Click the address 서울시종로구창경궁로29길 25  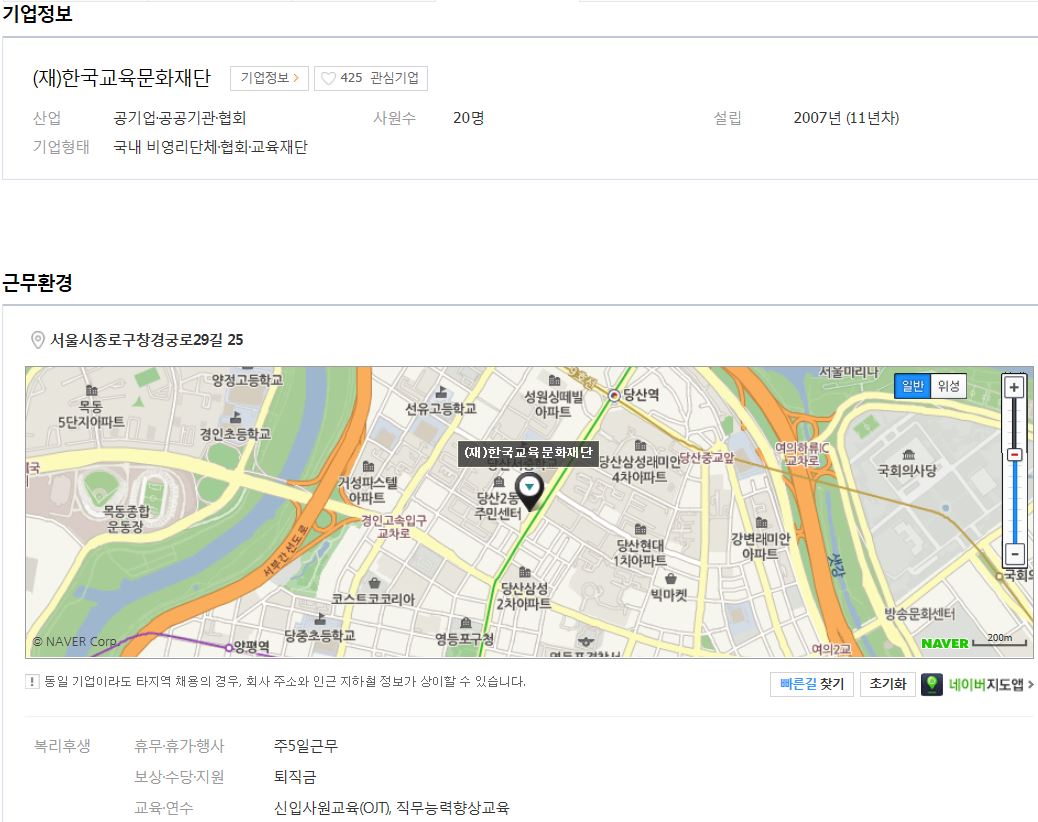147,340
